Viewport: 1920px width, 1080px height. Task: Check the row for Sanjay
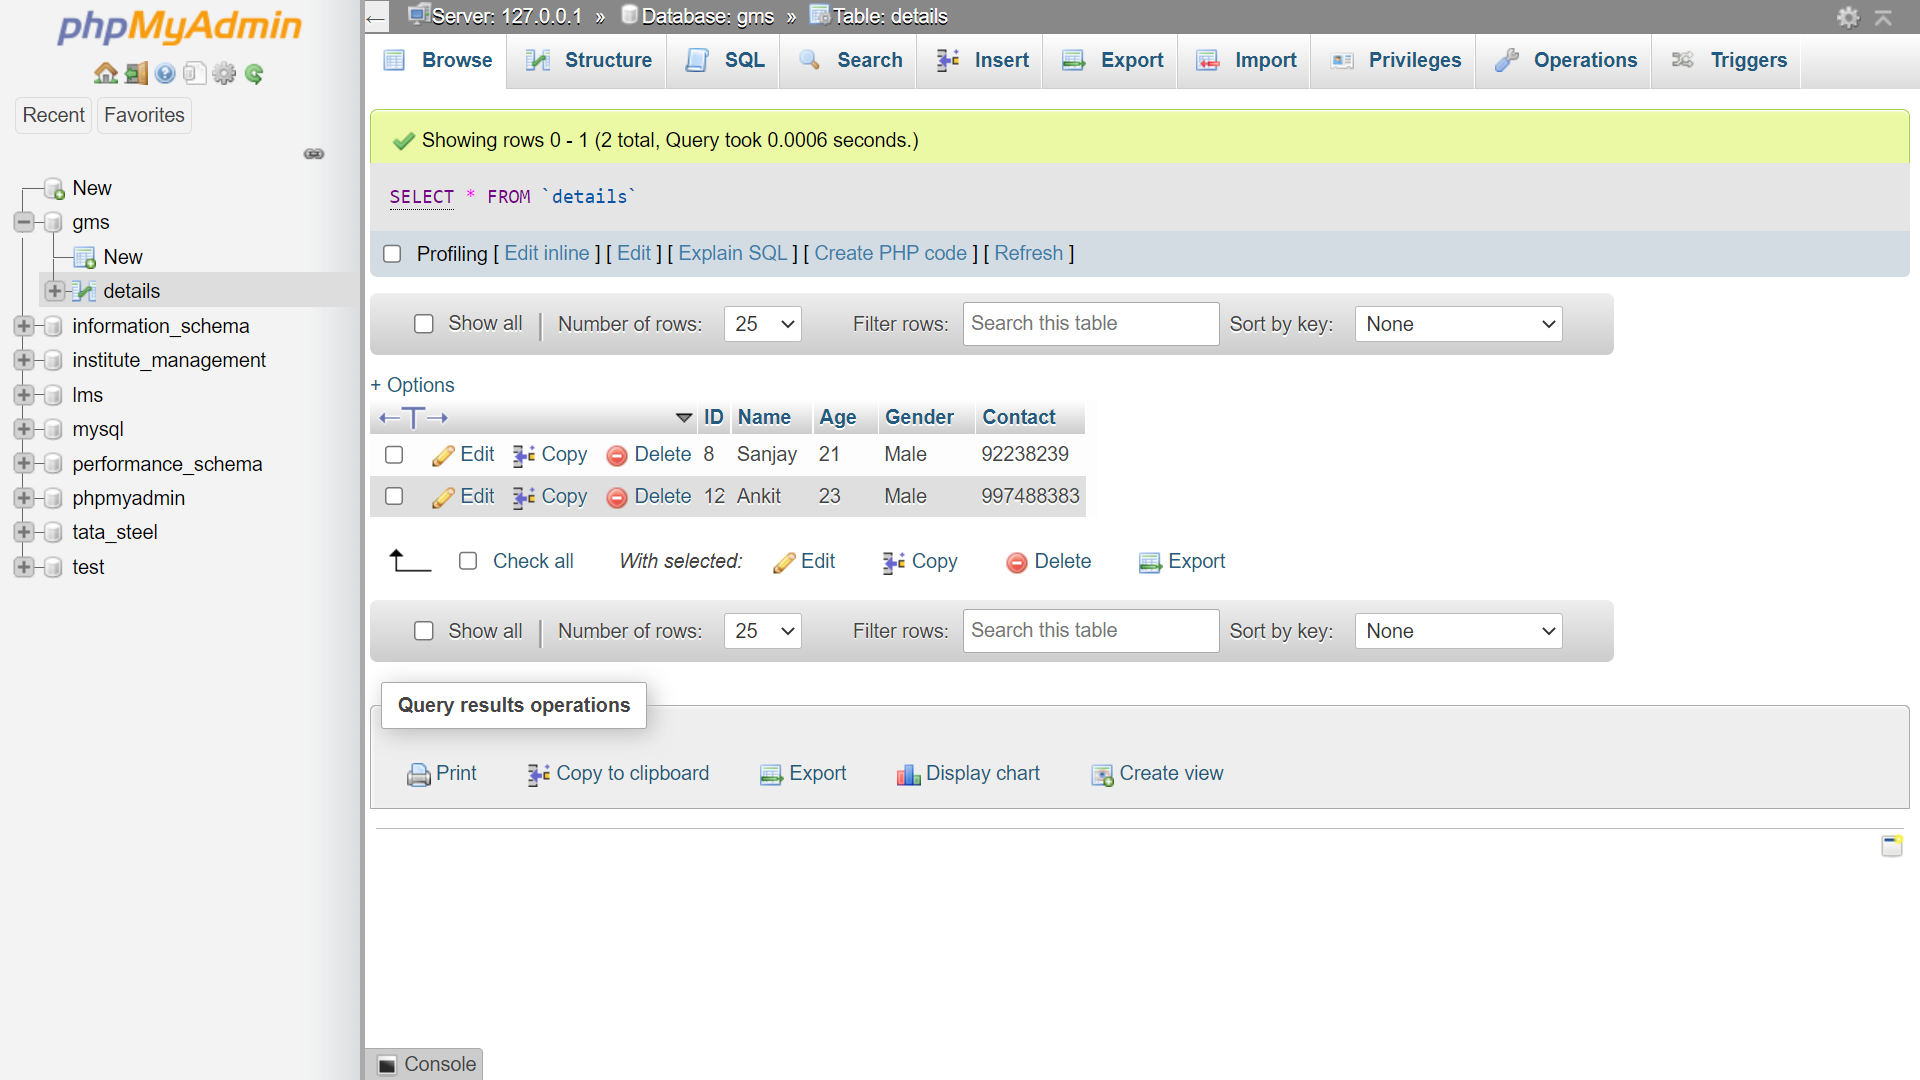click(393, 454)
